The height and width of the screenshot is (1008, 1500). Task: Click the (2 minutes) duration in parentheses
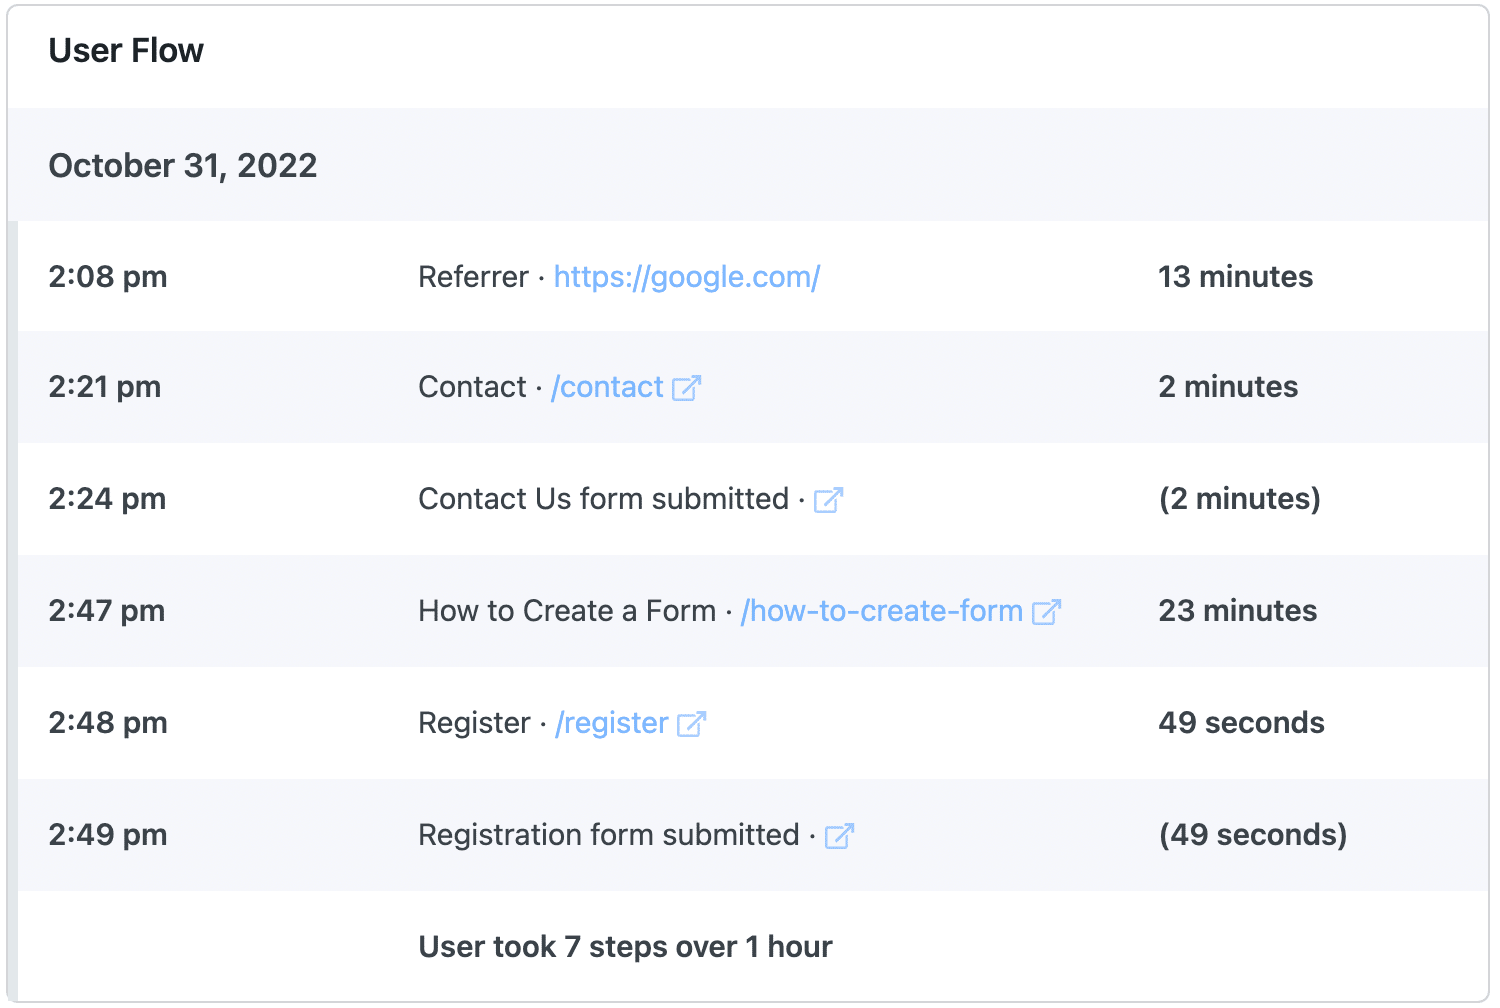click(x=1240, y=499)
